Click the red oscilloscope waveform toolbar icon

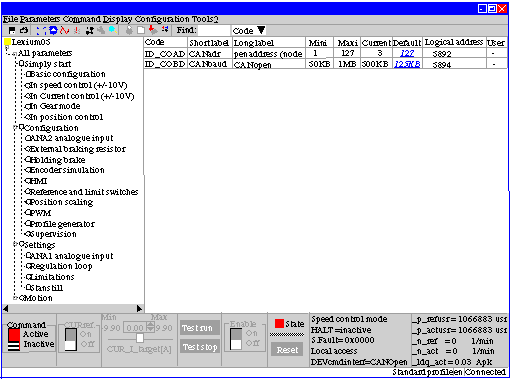coord(65,30)
